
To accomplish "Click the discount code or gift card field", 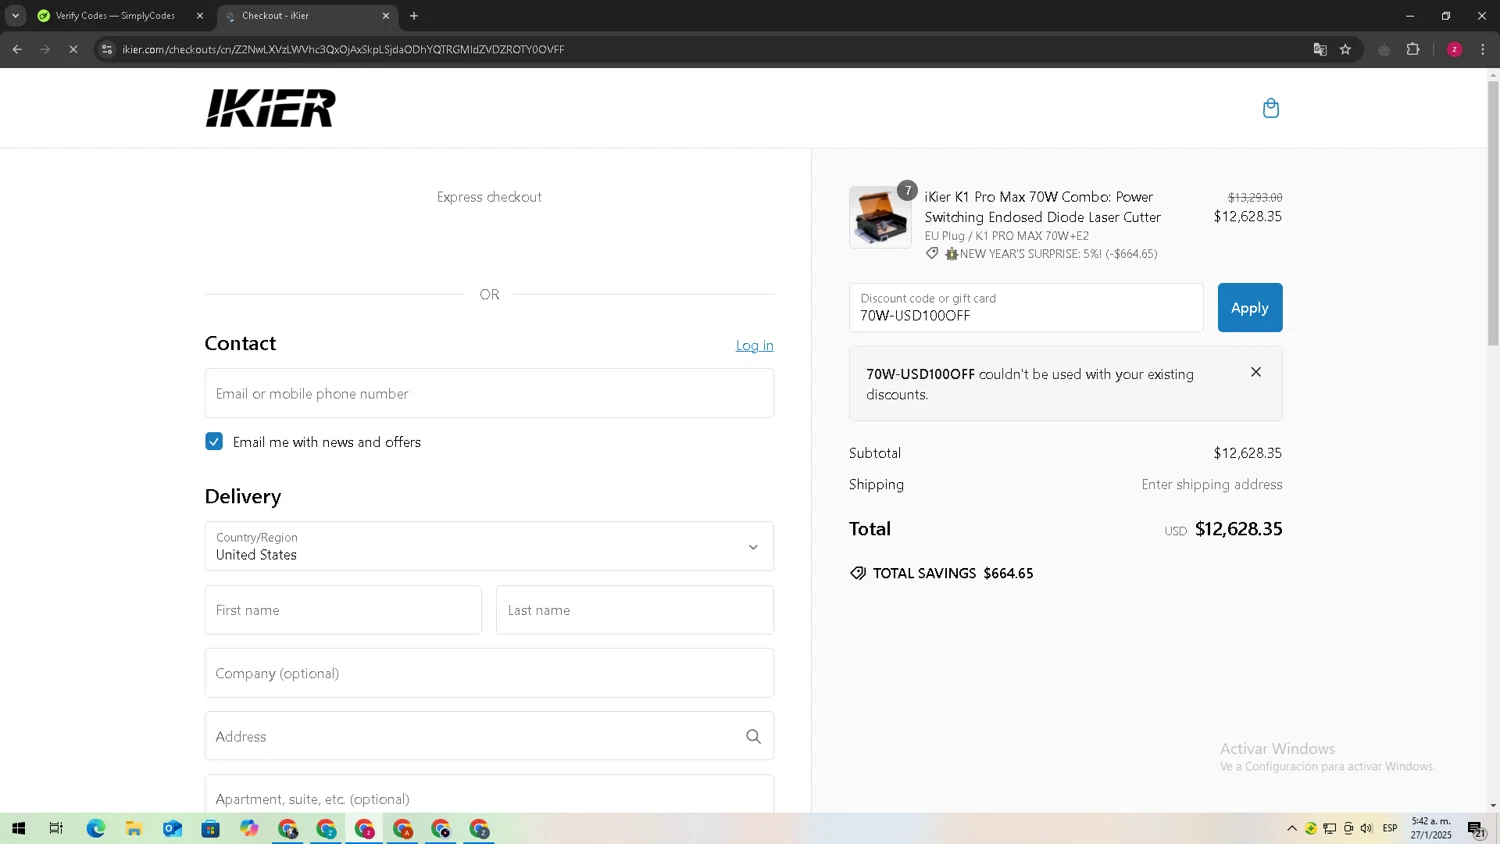I will point(1026,308).
